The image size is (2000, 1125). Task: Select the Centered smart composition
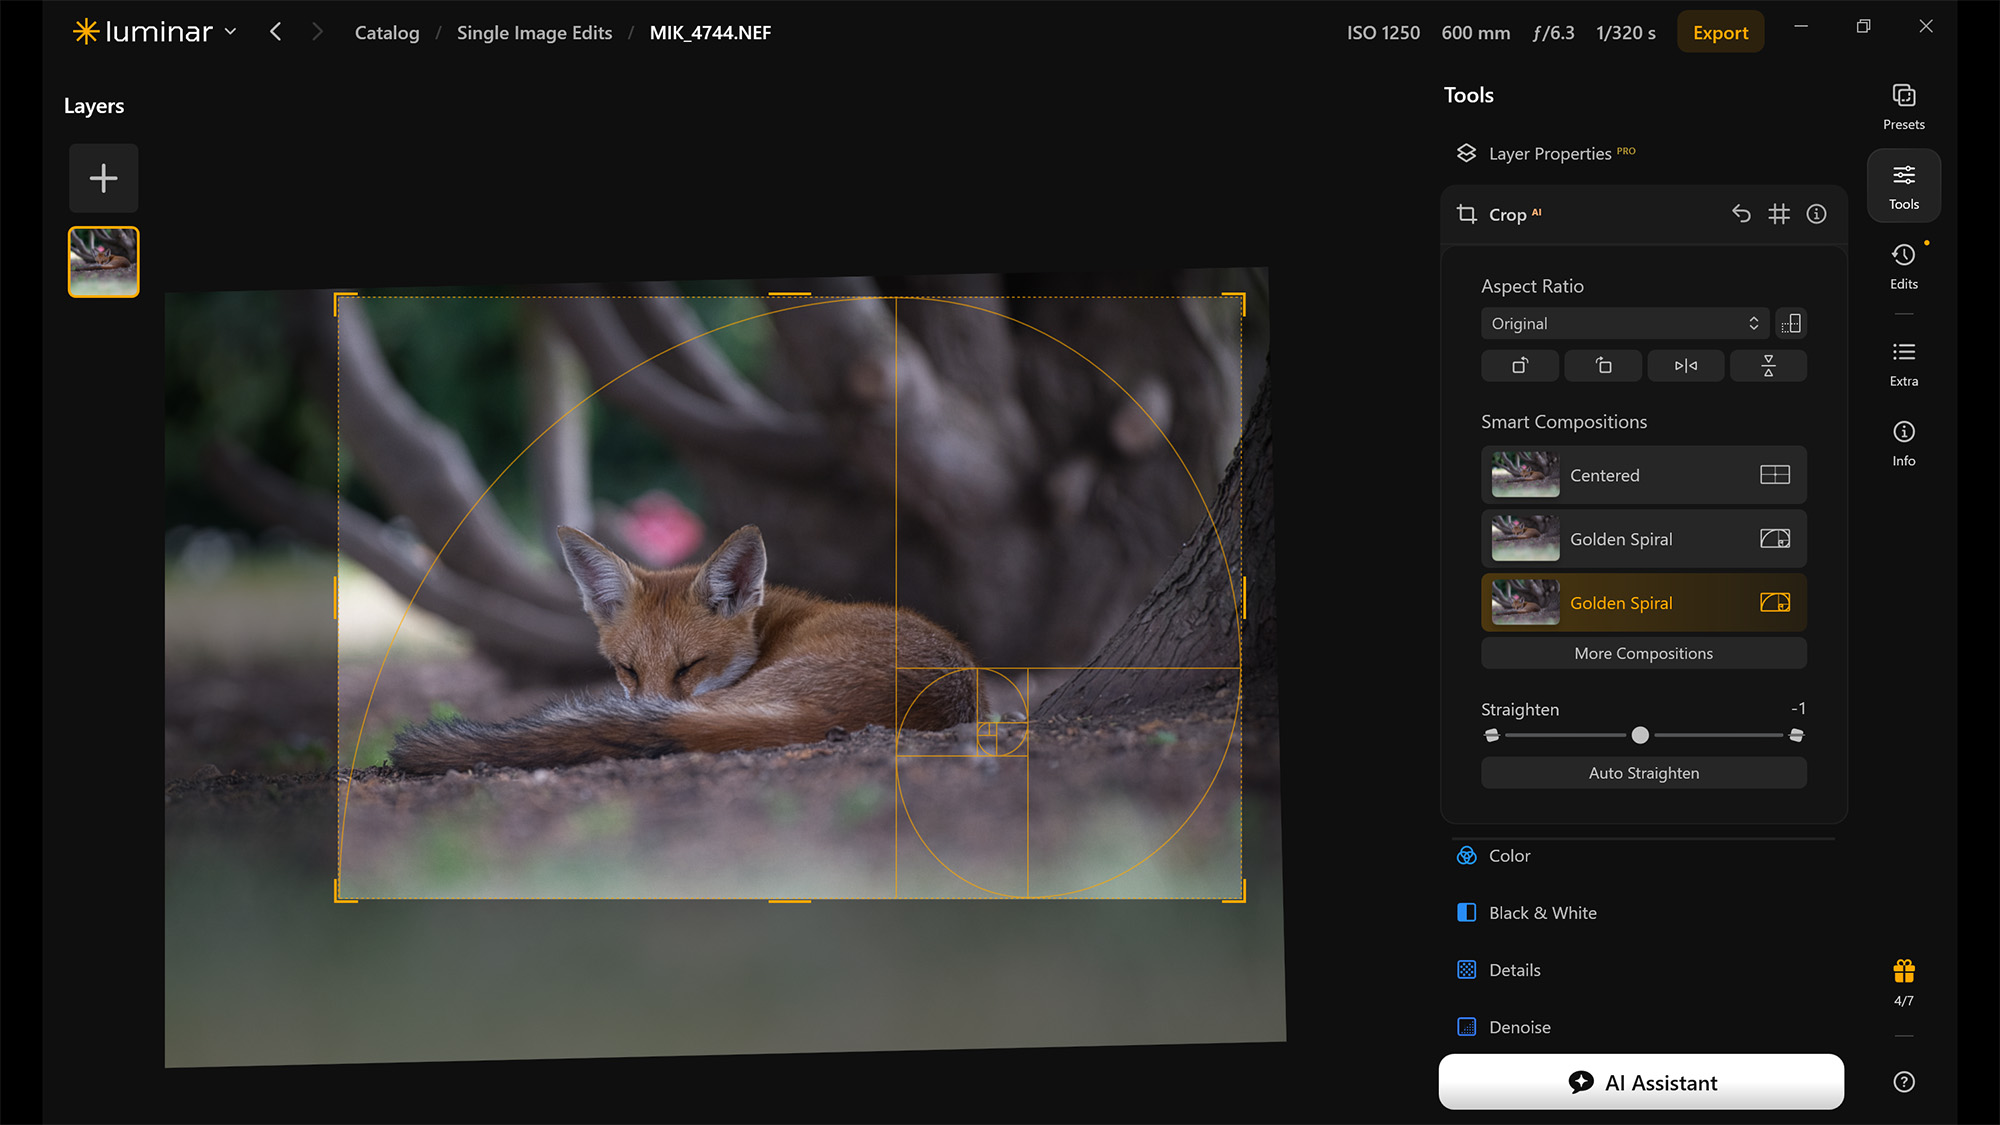[x=1644, y=475]
